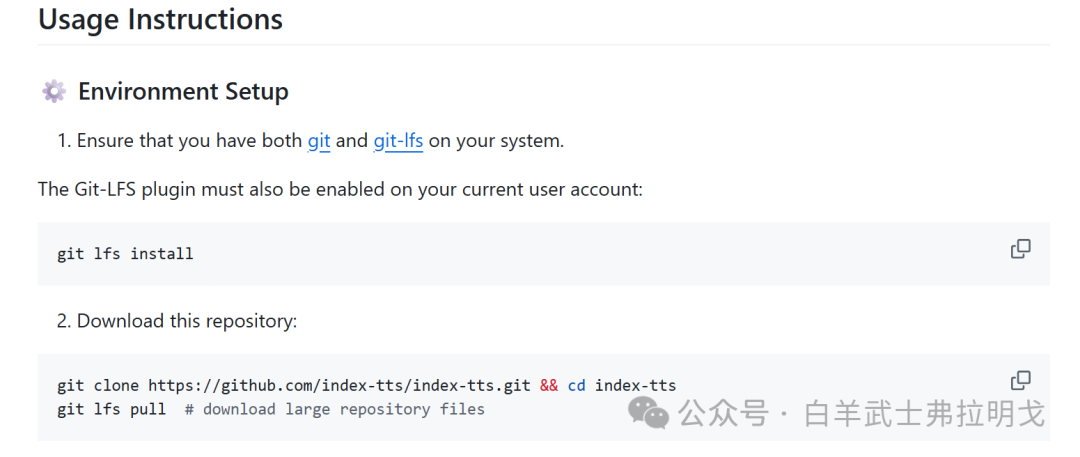Viewport: 1080px width, 457px height.
Task: Click the Usage Instructions heading
Action: 160,19
